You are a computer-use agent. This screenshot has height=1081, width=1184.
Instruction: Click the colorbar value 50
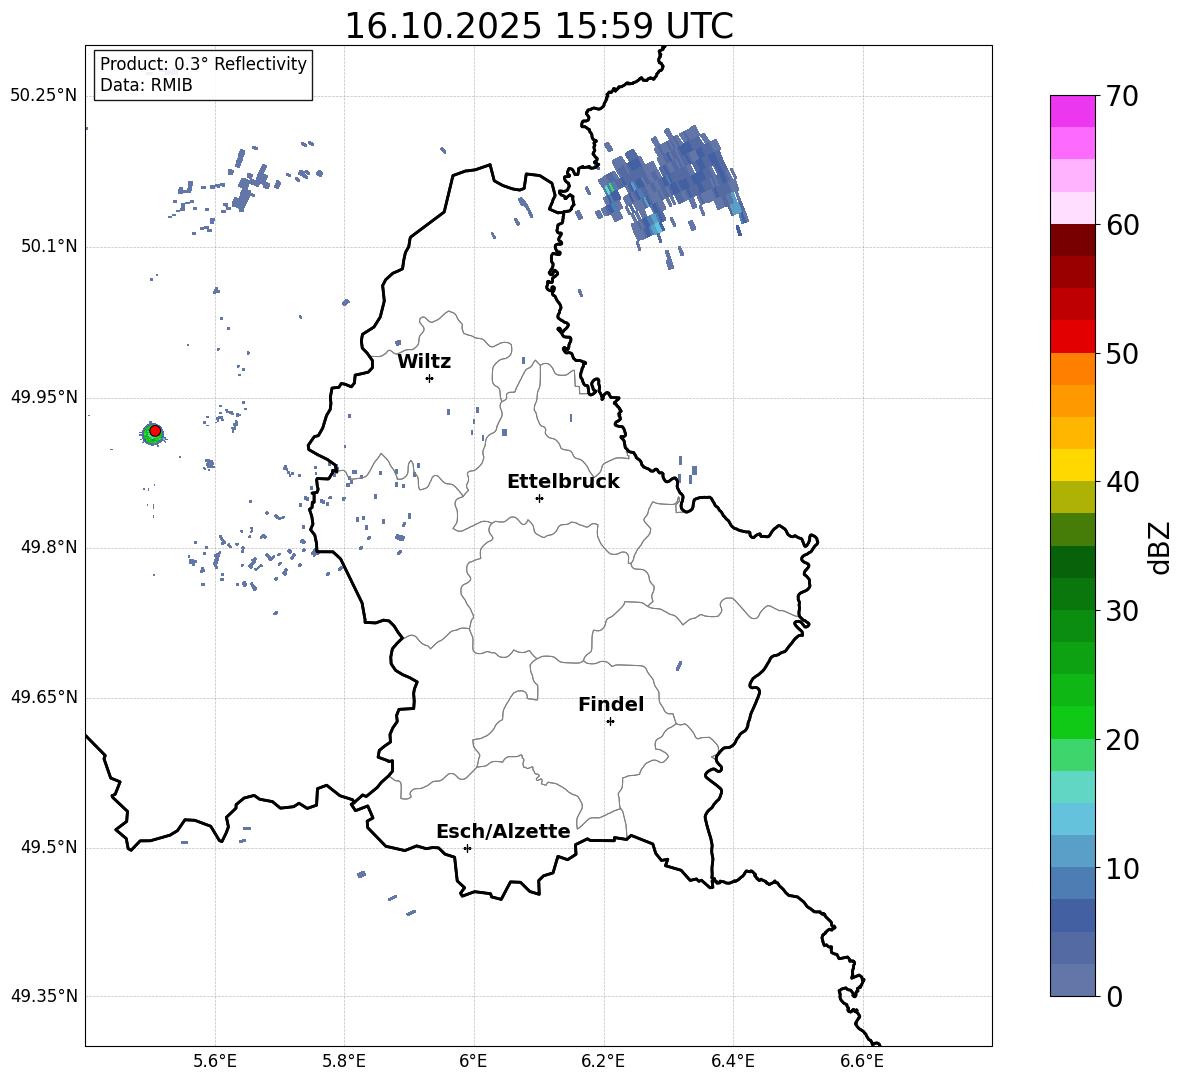(1122, 353)
